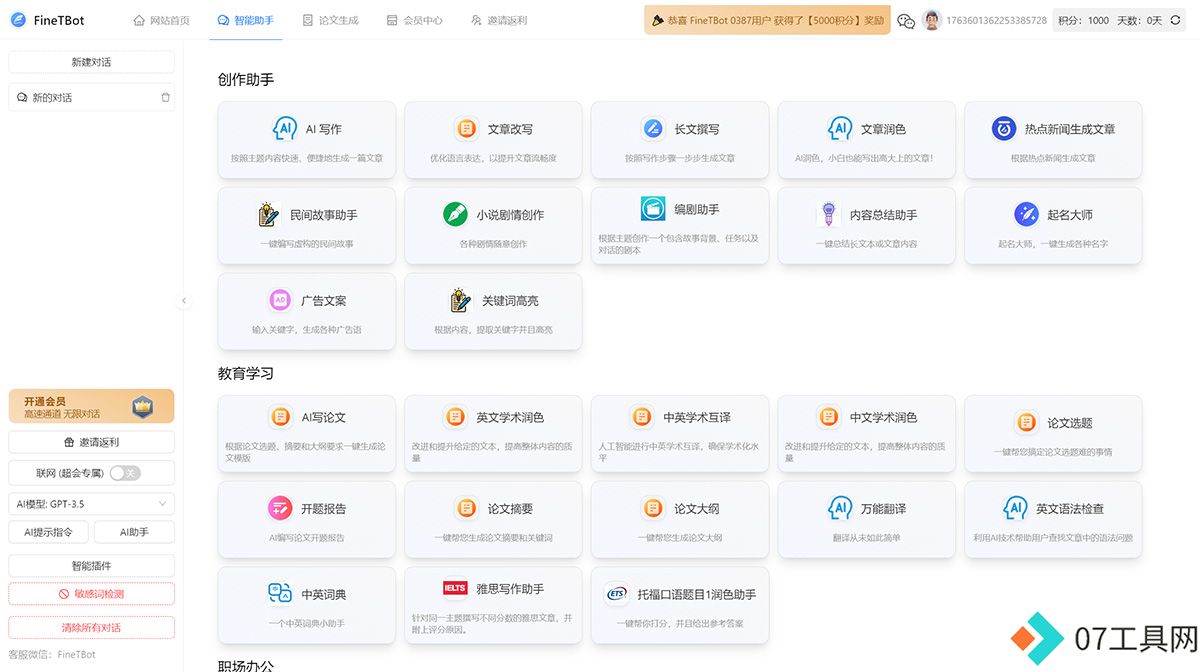Click the user ID 1763601362253385728

click(x=997, y=20)
